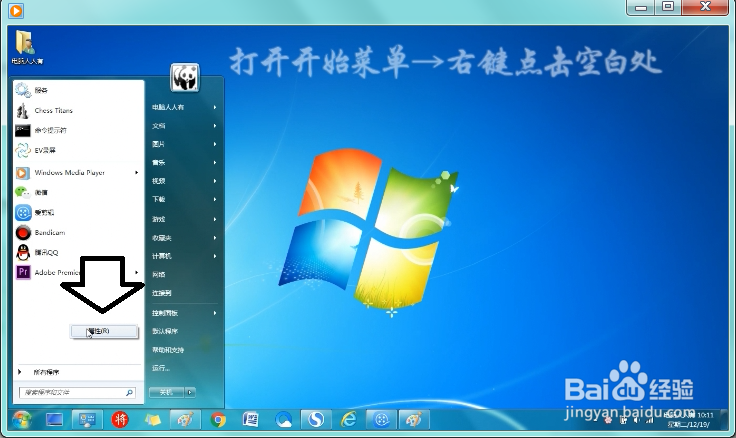Open the yellow sticky notes taskbar icon

coord(153,419)
